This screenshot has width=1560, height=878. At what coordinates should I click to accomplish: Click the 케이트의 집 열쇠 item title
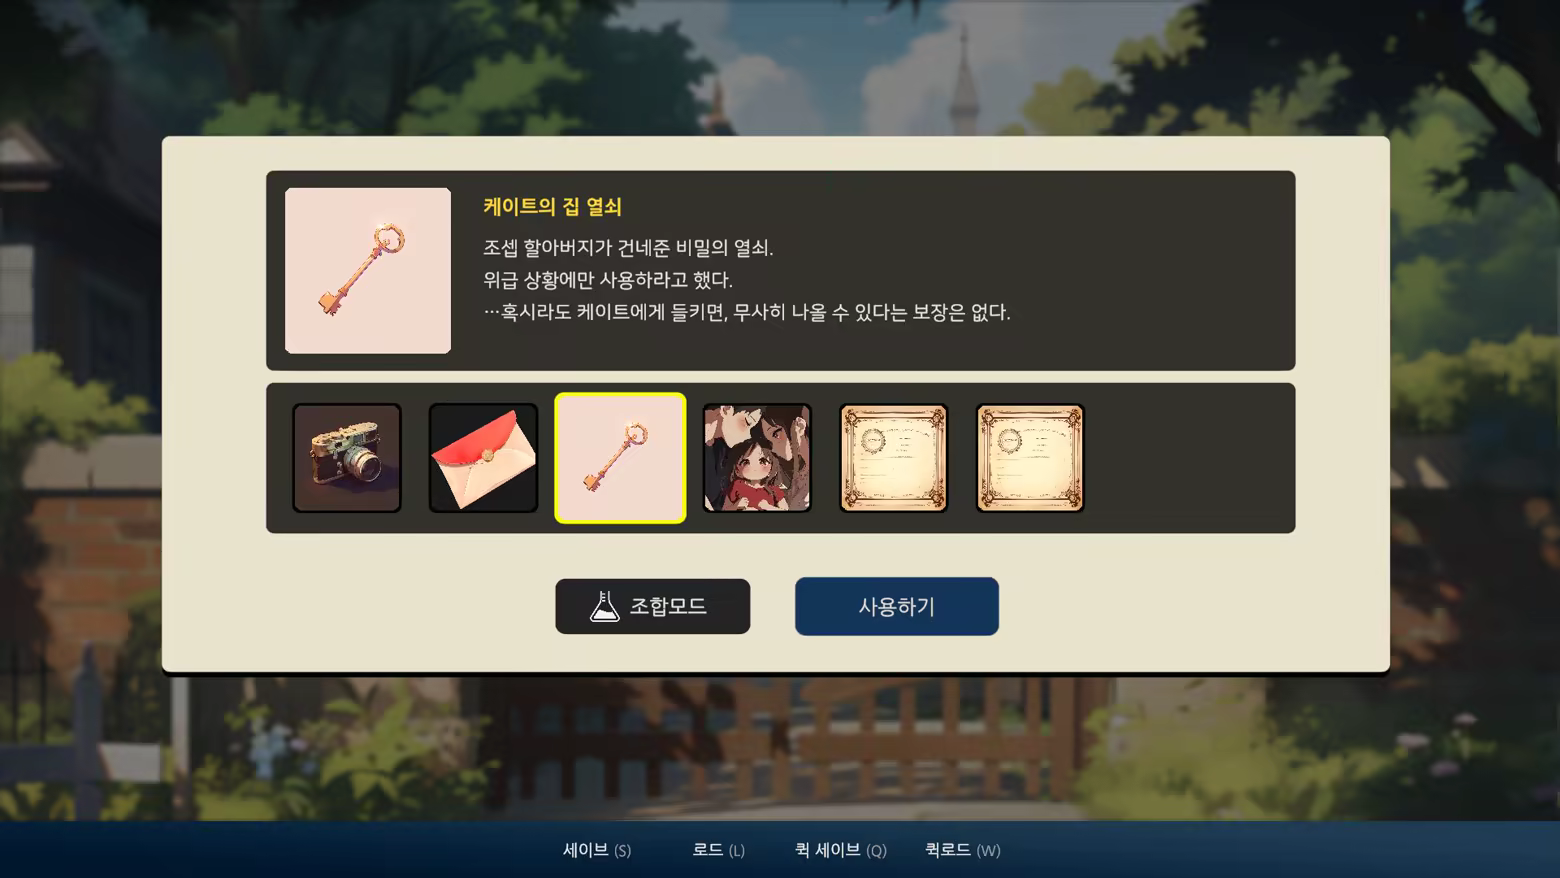click(x=552, y=206)
